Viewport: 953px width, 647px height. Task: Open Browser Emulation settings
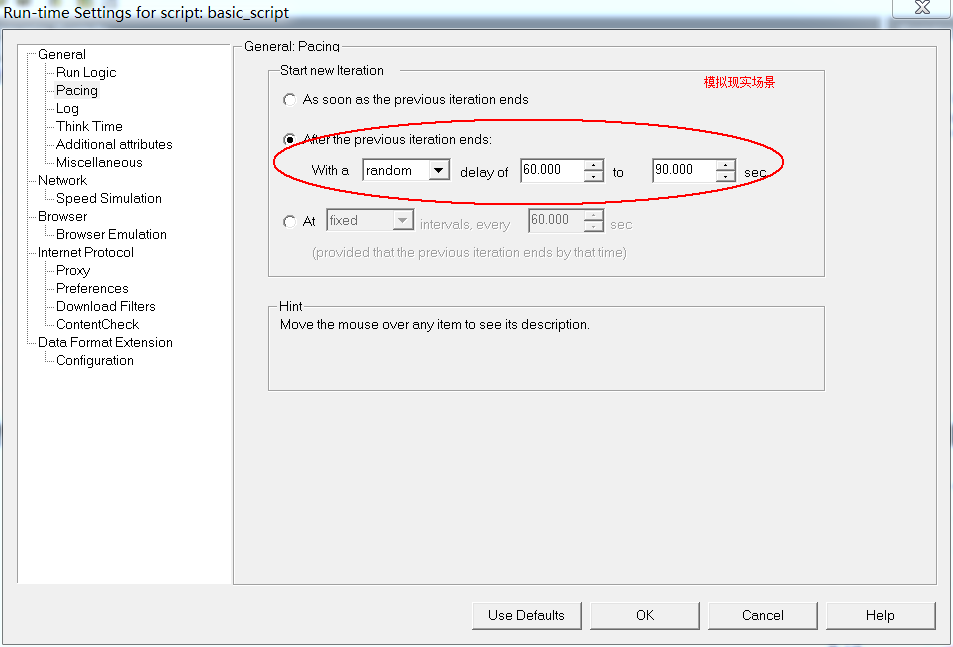click(x=111, y=234)
